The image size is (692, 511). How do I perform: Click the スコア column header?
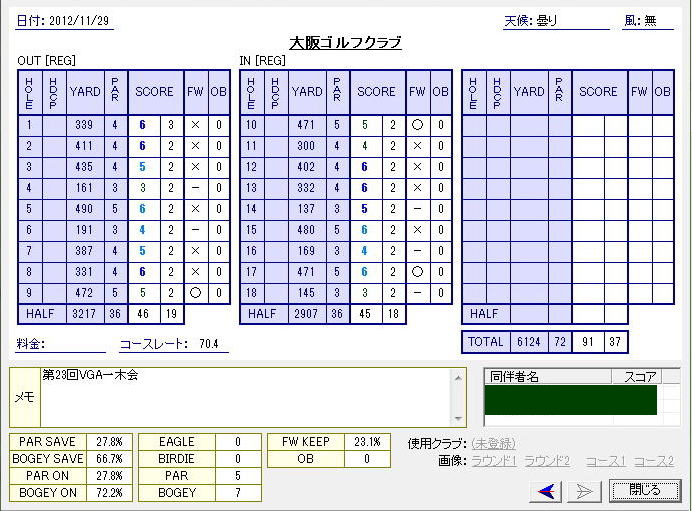(x=637, y=376)
